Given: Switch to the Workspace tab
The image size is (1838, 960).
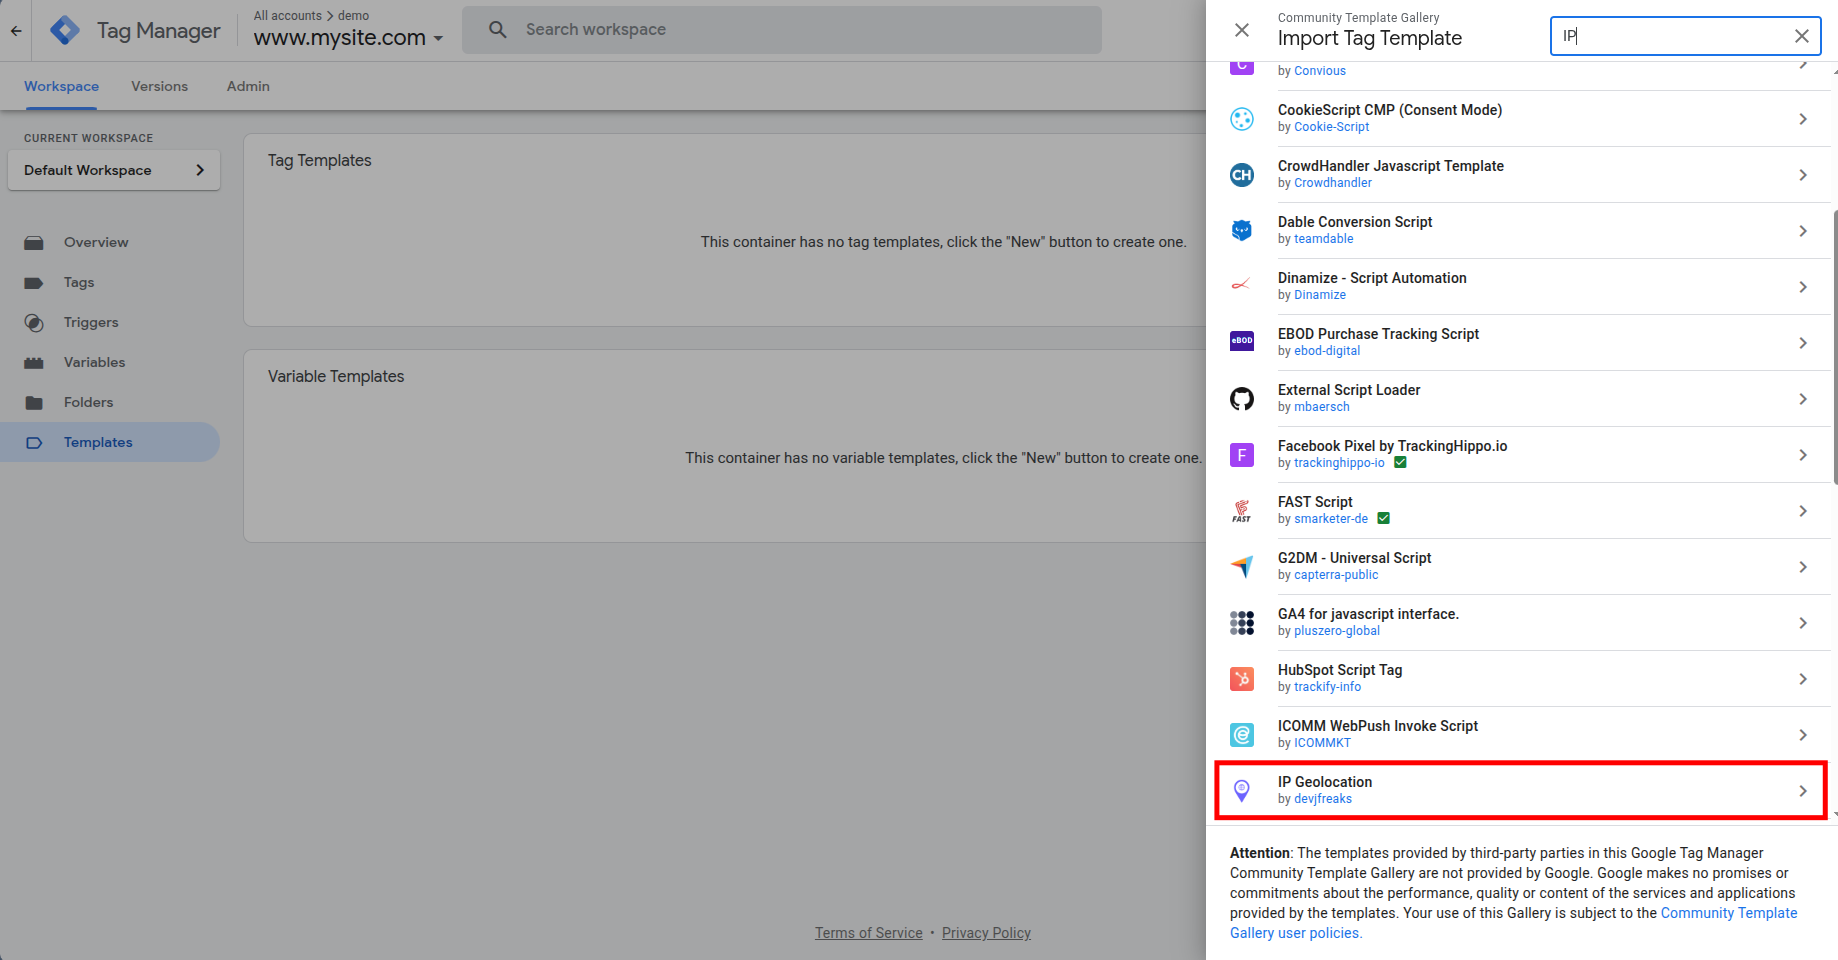Looking at the screenshot, I should [61, 86].
